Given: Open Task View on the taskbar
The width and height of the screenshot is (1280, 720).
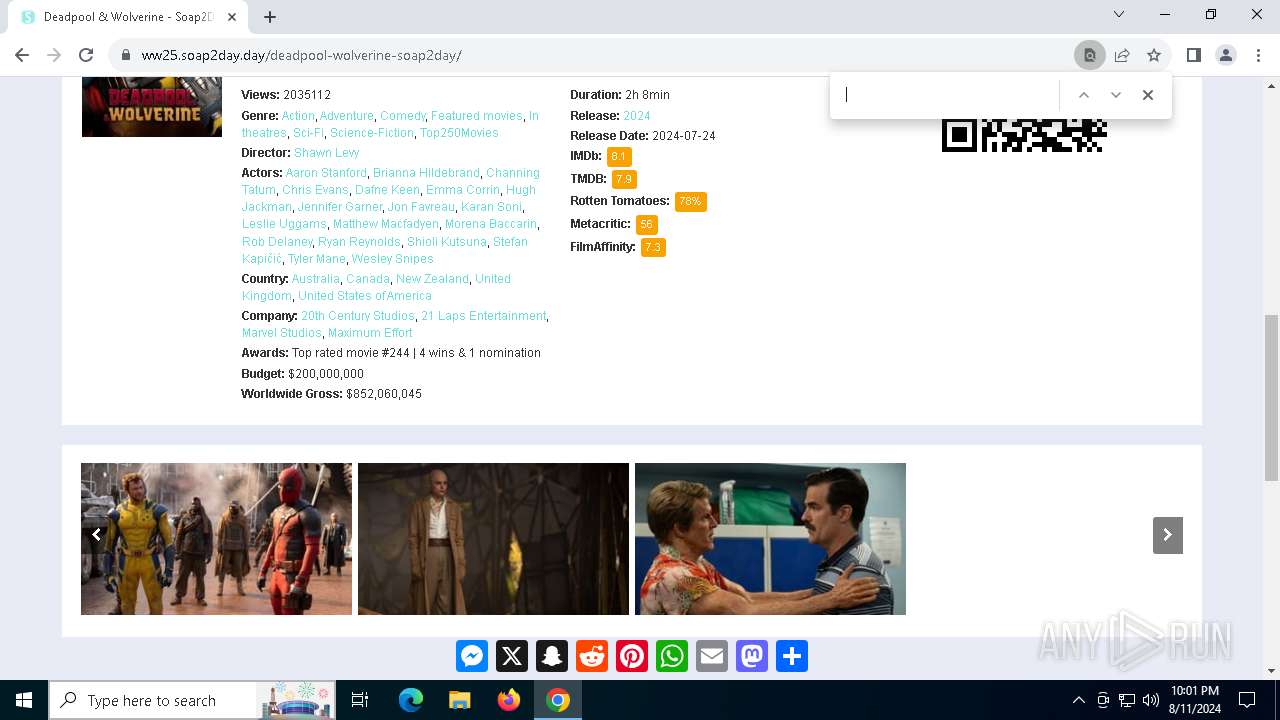Looking at the screenshot, I should [x=360, y=700].
